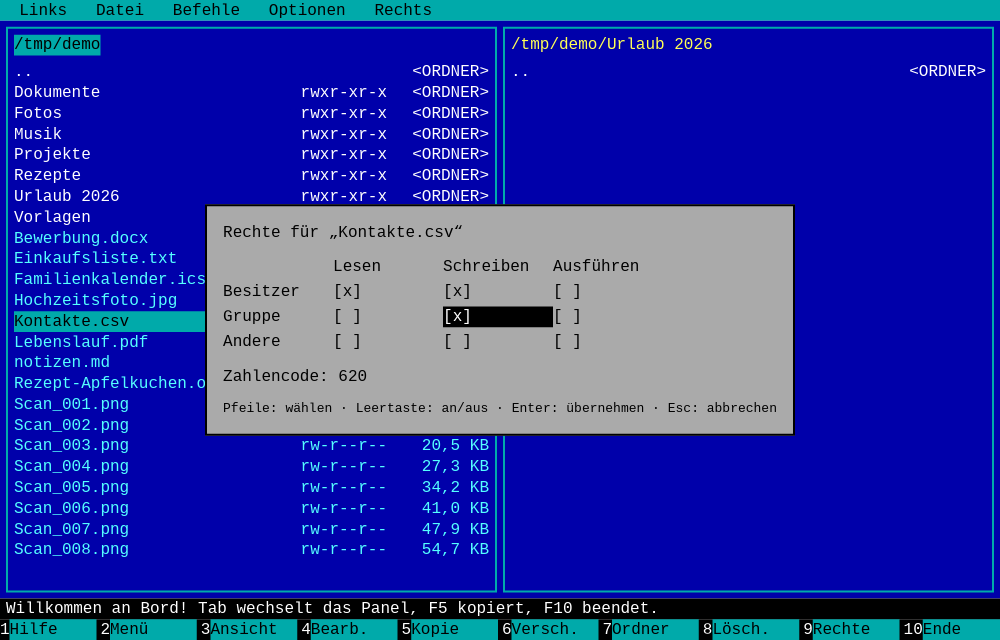Screen dimensions: 1000x640
Task: Open the Befehle menu
Action: tap(206, 10)
